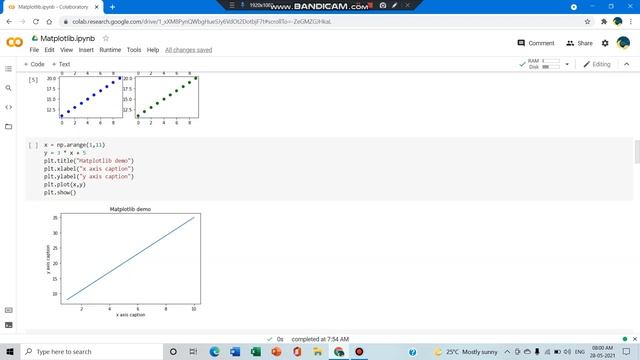
Task: Open the Chrome menu three dots
Action: click(631, 22)
